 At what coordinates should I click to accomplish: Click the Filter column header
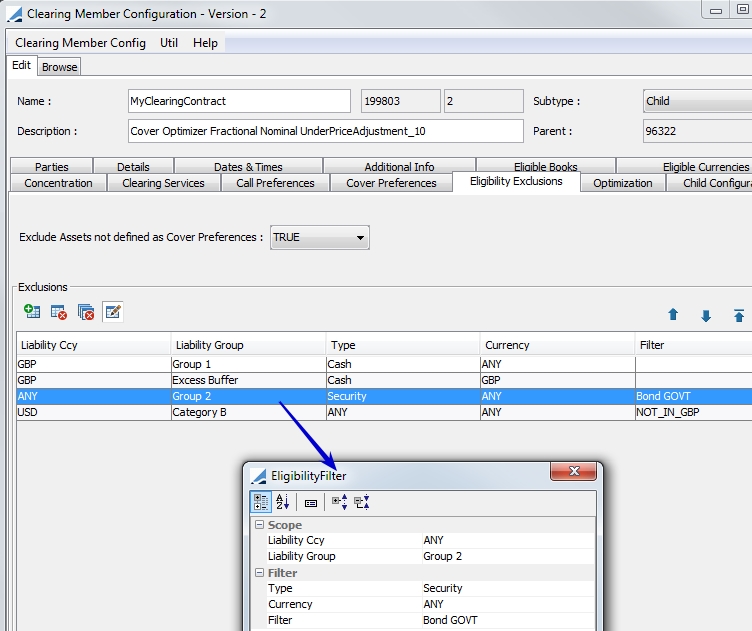click(x=693, y=345)
